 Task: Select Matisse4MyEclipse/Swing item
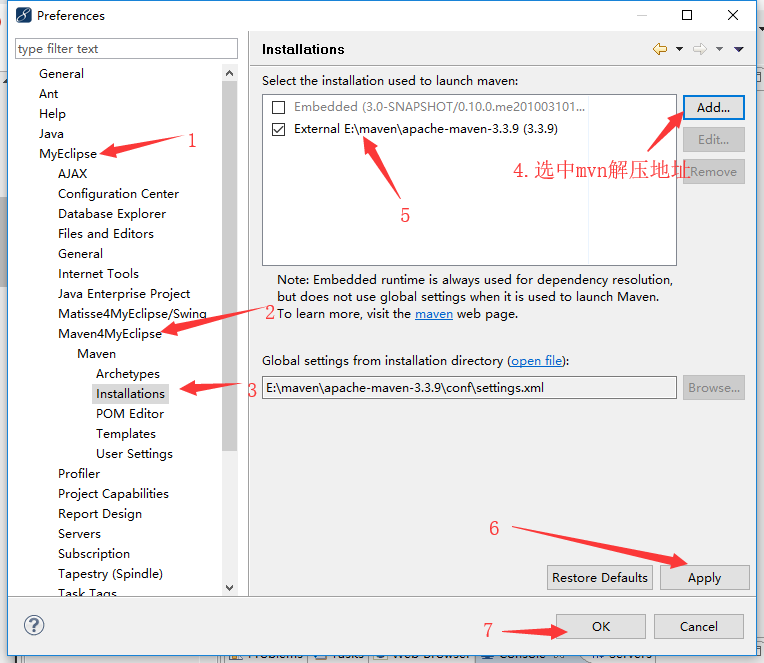click(133, 314)
